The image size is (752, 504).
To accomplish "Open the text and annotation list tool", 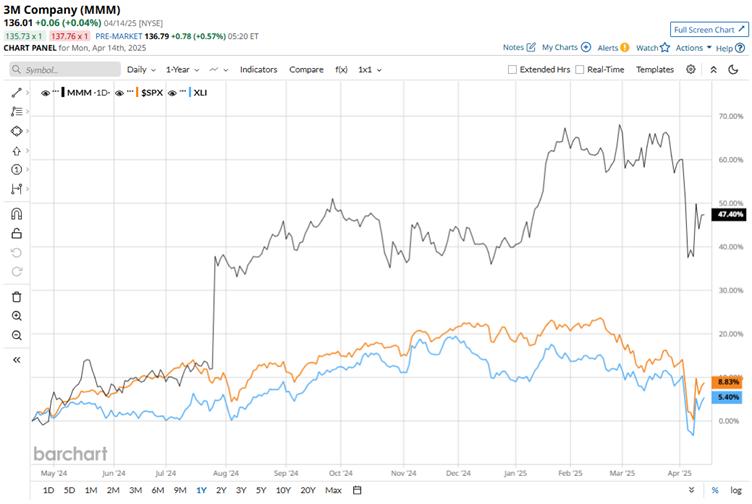I will (x=16, y=112).
